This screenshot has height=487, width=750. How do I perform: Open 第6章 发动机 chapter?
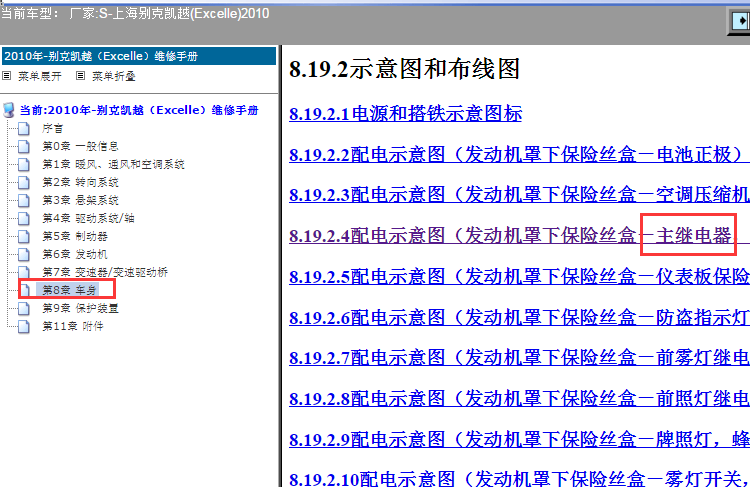coord(75,255)
